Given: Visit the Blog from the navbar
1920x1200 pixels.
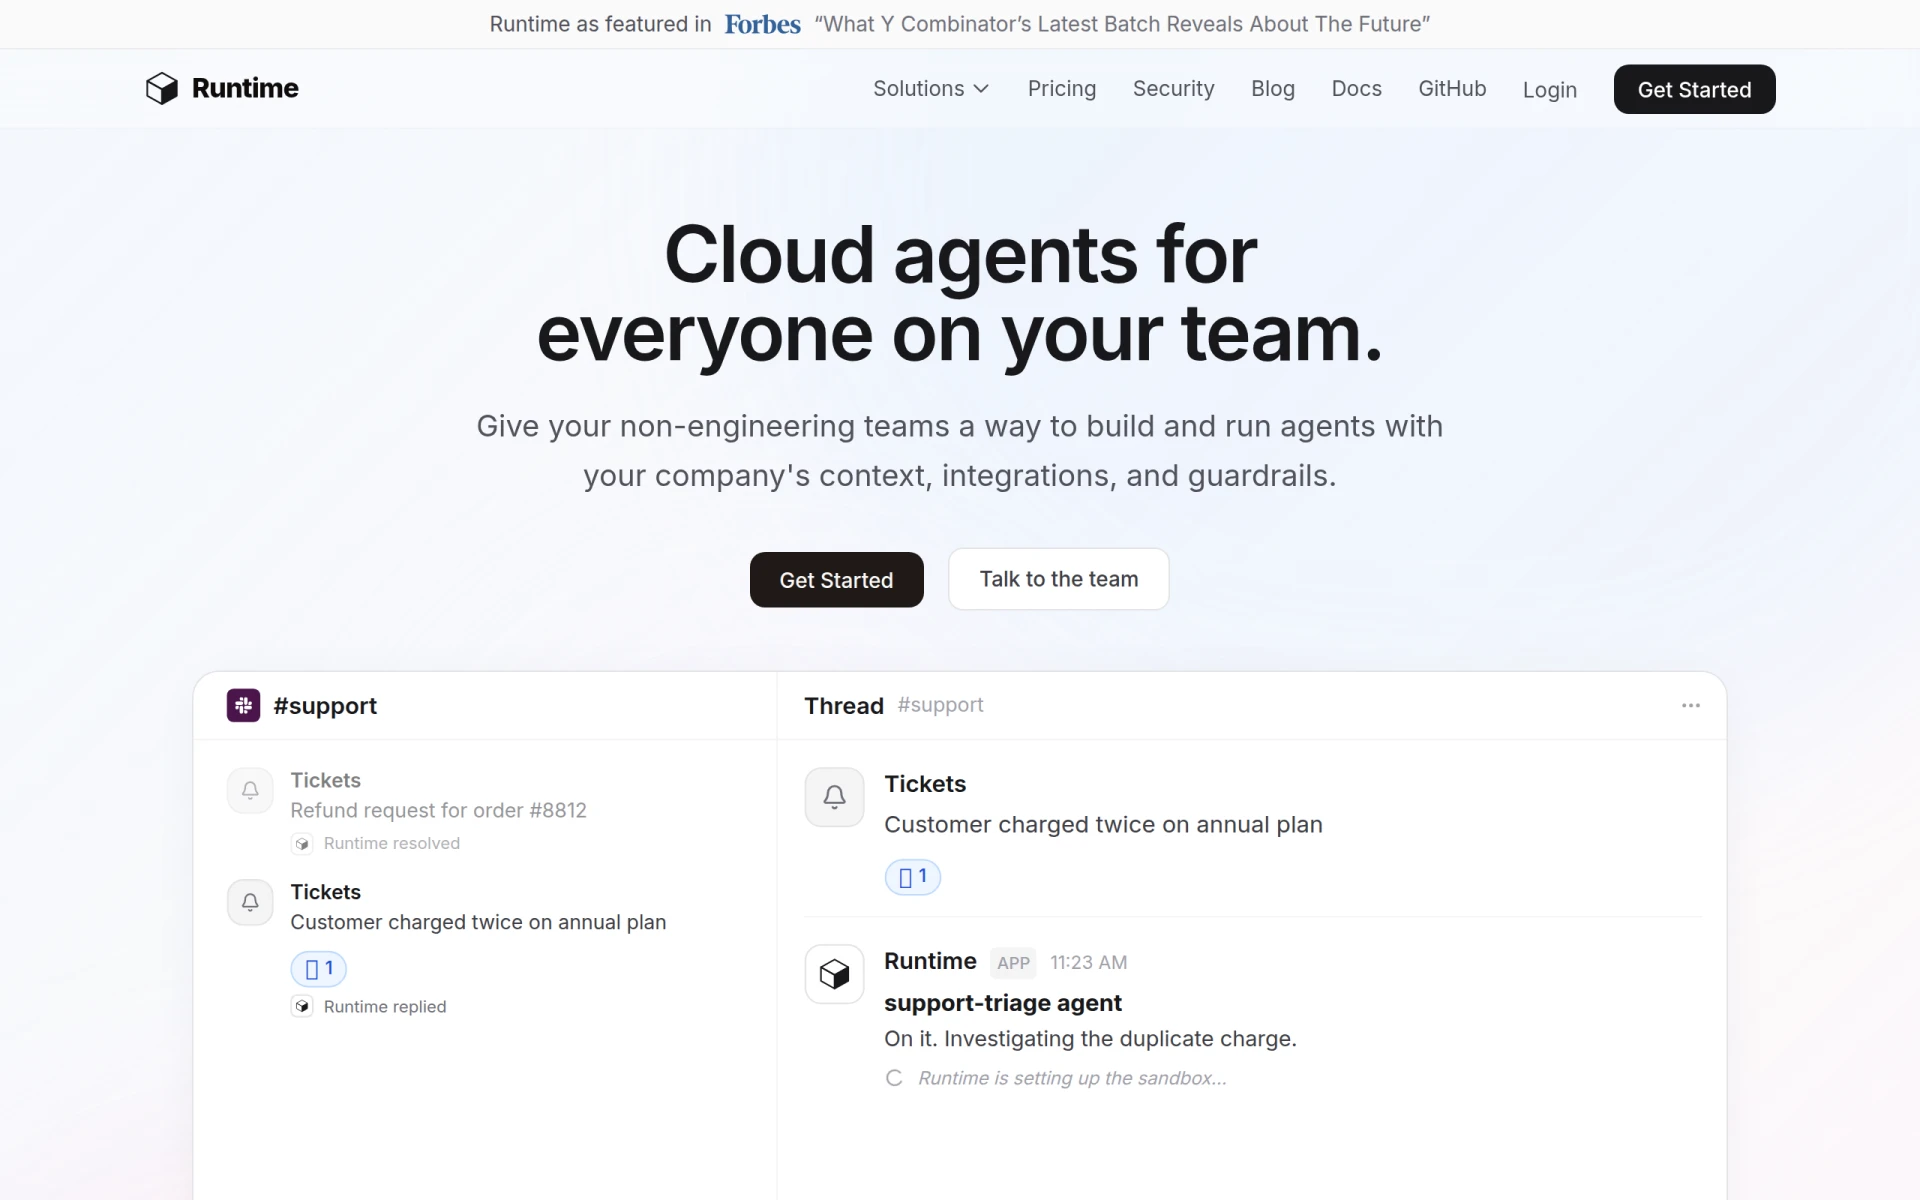Looking at the screenshot, I should coord(1273,88).
